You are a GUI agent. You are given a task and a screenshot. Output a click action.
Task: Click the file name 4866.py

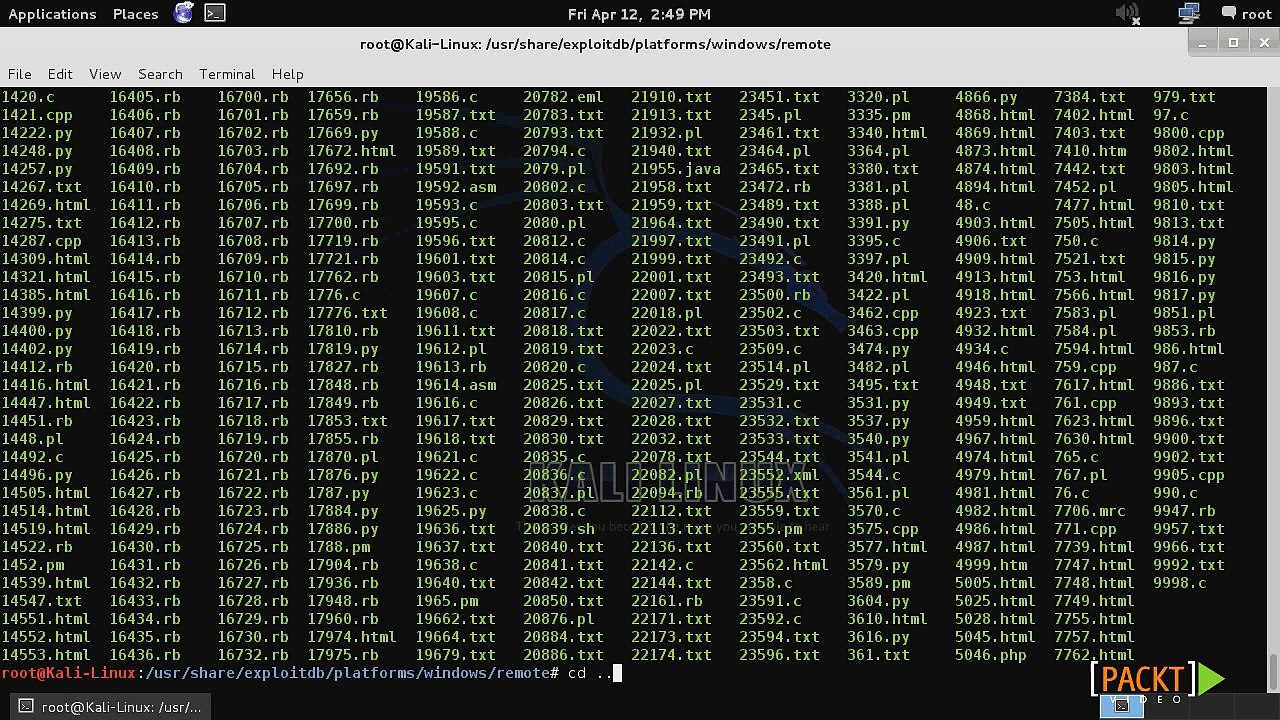point(986,97)
